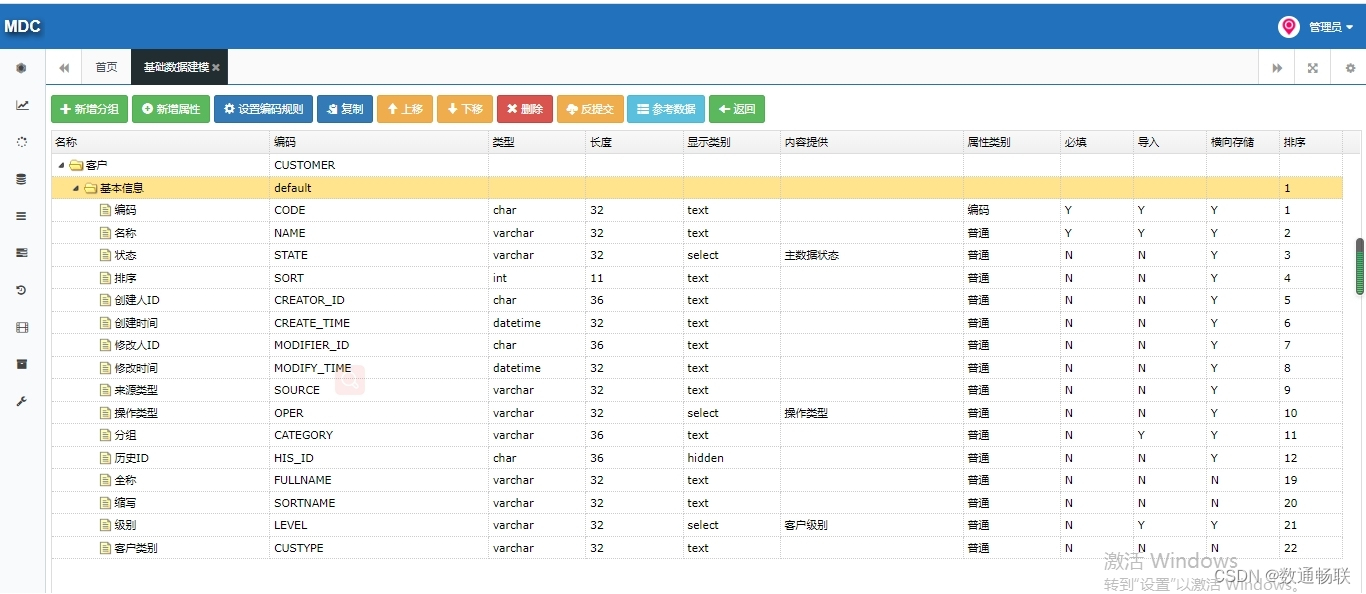This screenshot has height=594, width=1366.
Task: Click the document icon beside 客户类别
Action: pos(105,548)
